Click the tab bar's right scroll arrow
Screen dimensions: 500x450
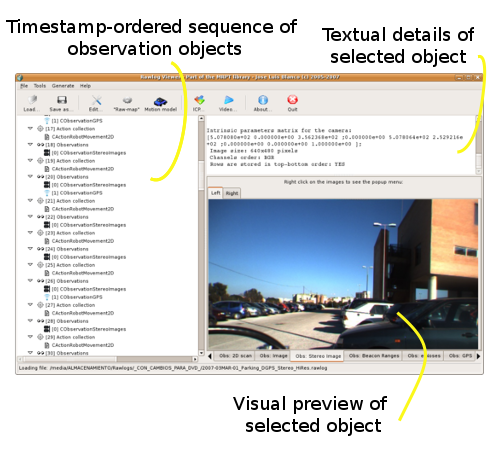tap(478, 356)
